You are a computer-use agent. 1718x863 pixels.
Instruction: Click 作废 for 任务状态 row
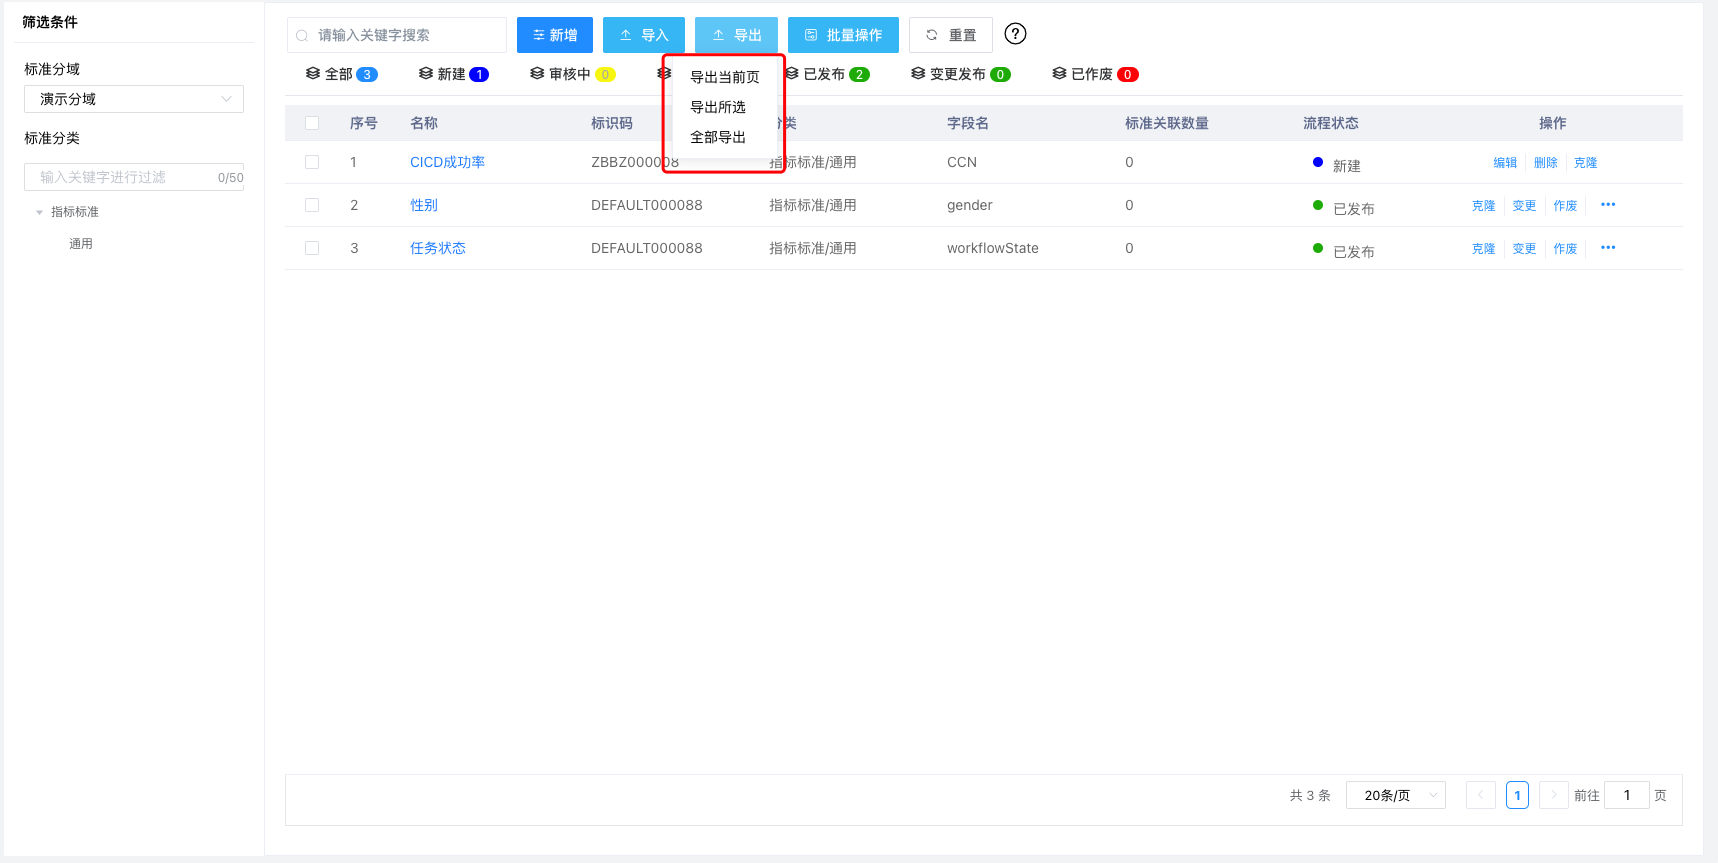pos(1565,249)
